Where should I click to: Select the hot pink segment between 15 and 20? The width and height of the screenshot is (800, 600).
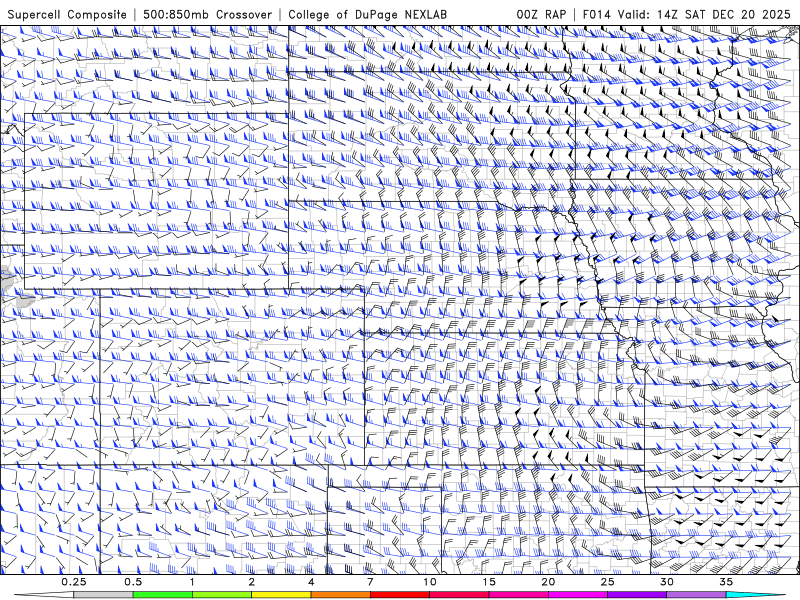click(518, 595)
